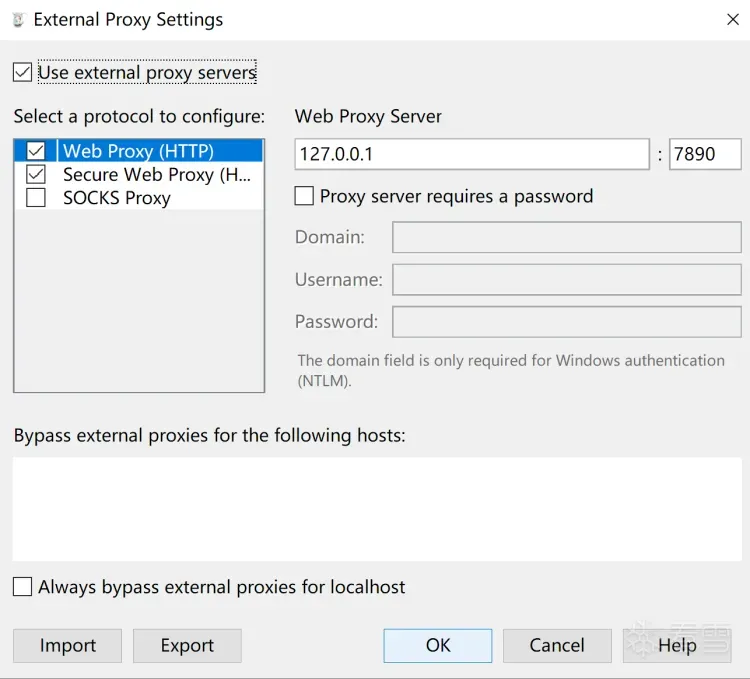Confirm settings with the OK button
The width and height of the screenshot is (750, 679).
pos(438,646)
